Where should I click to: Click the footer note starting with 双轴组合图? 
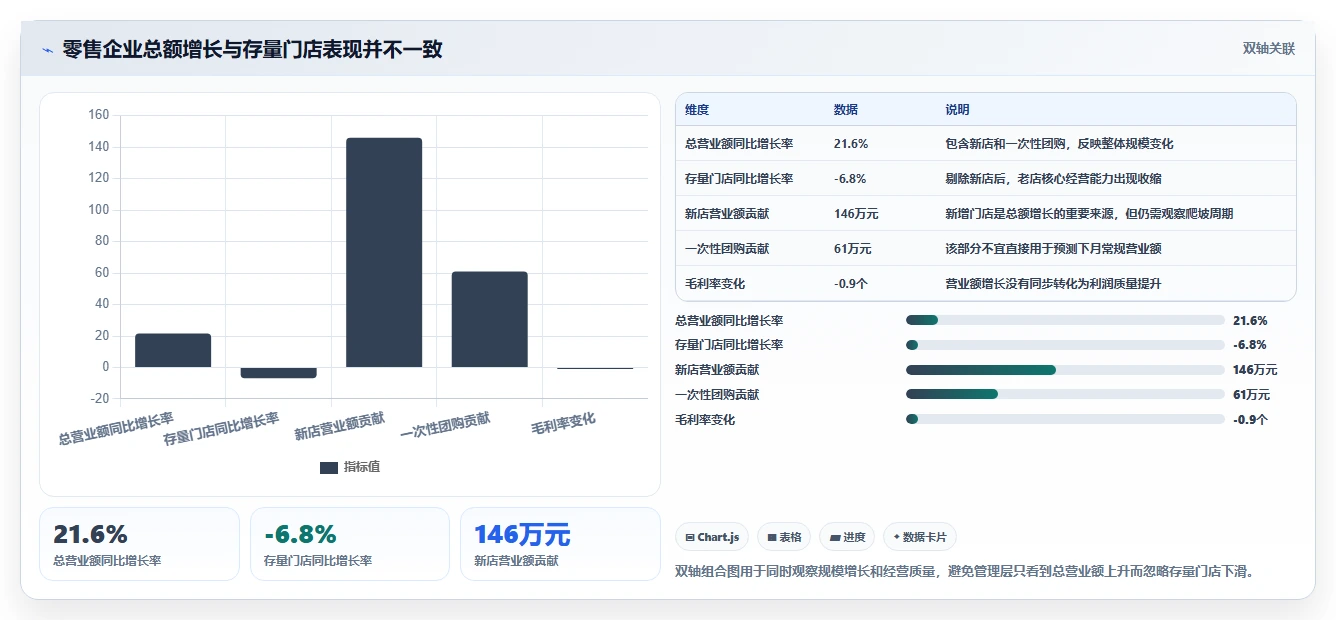[965, 572]
